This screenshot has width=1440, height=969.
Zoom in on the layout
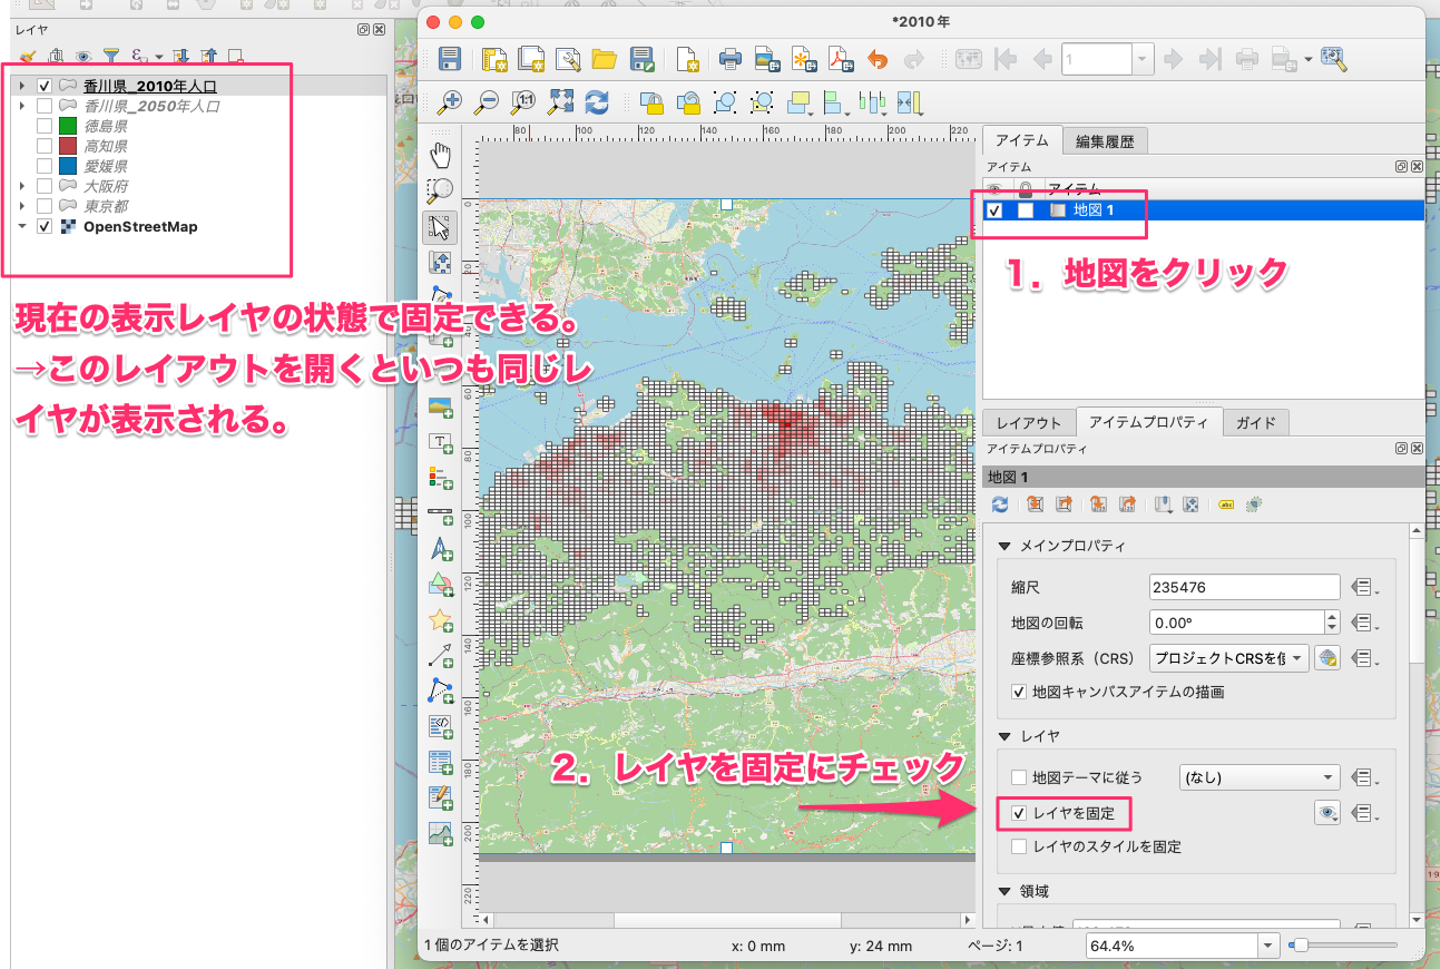tap(450, 102)
